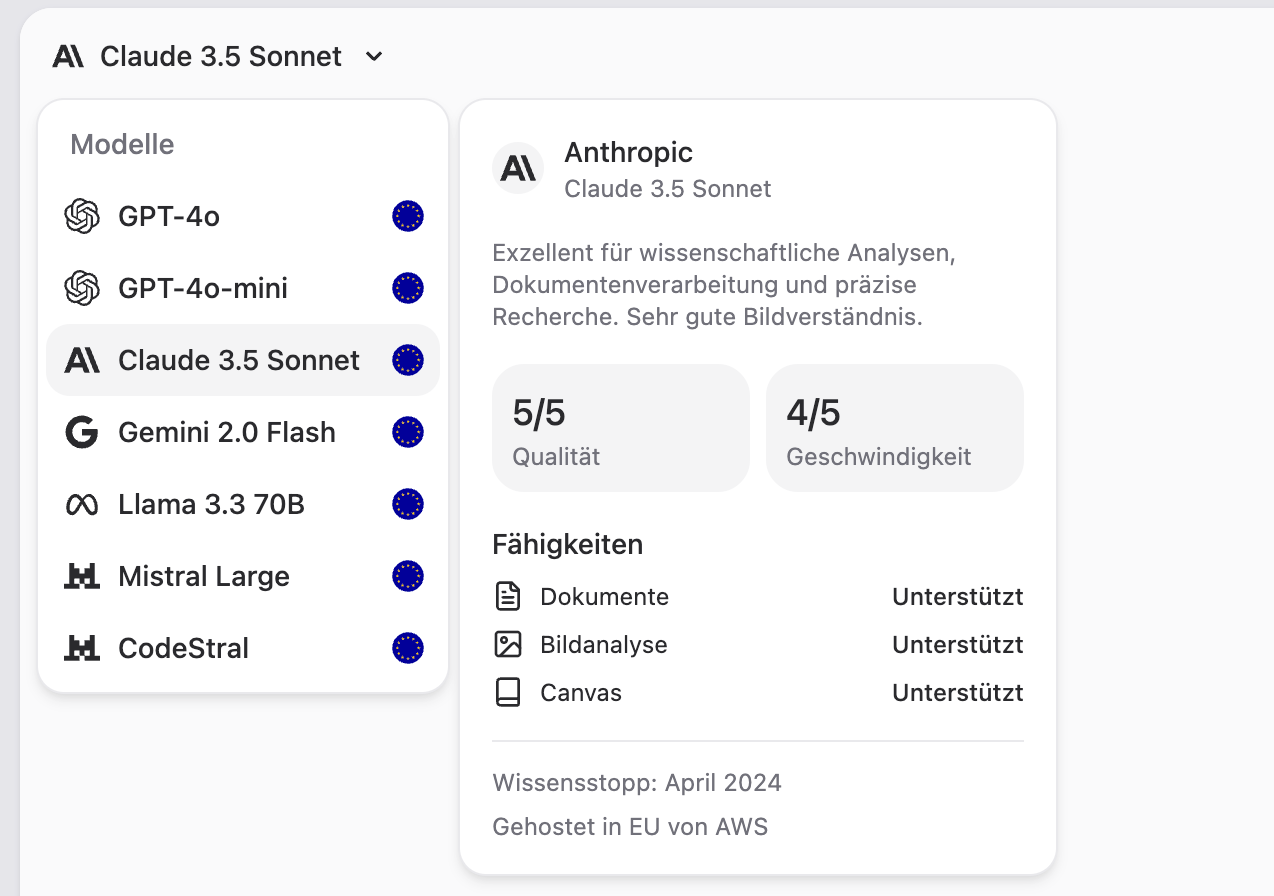Click the Dokumente file icon under Fähigkeiten
This screenshot has height=896, width=1274.
click(x=508, y=597)
